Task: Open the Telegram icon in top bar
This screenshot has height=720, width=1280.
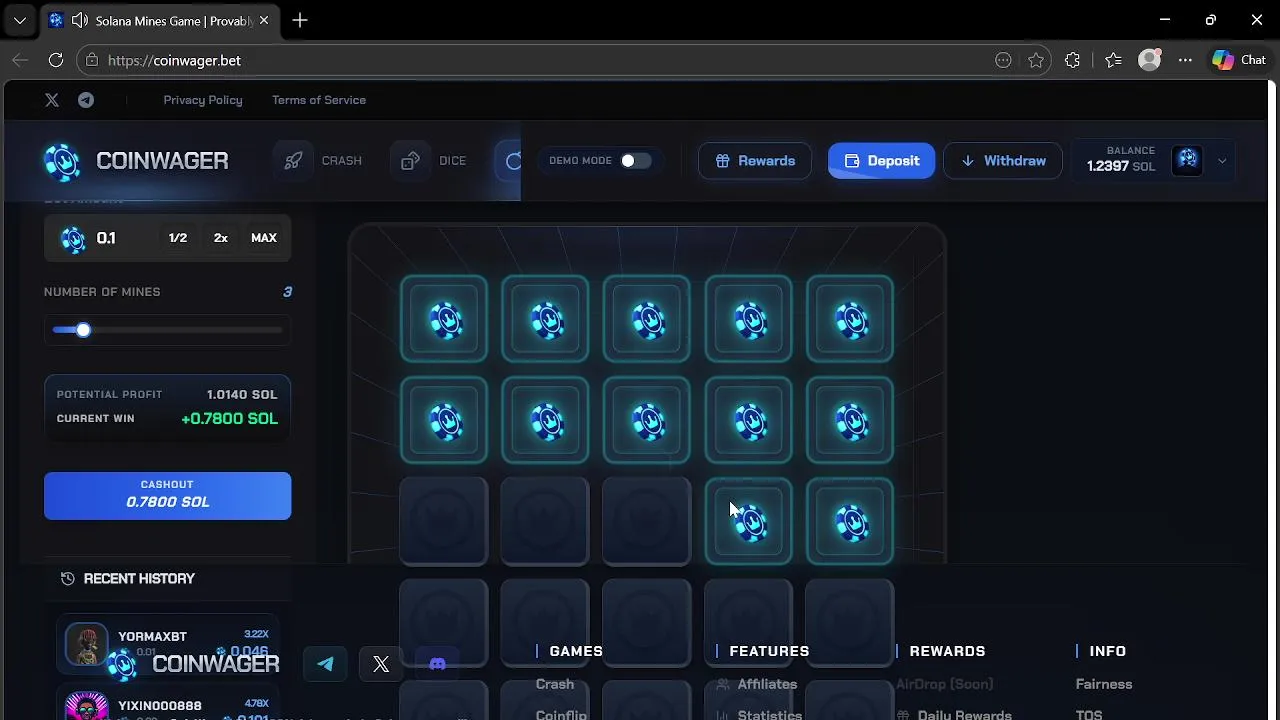Action: [86, 100]
